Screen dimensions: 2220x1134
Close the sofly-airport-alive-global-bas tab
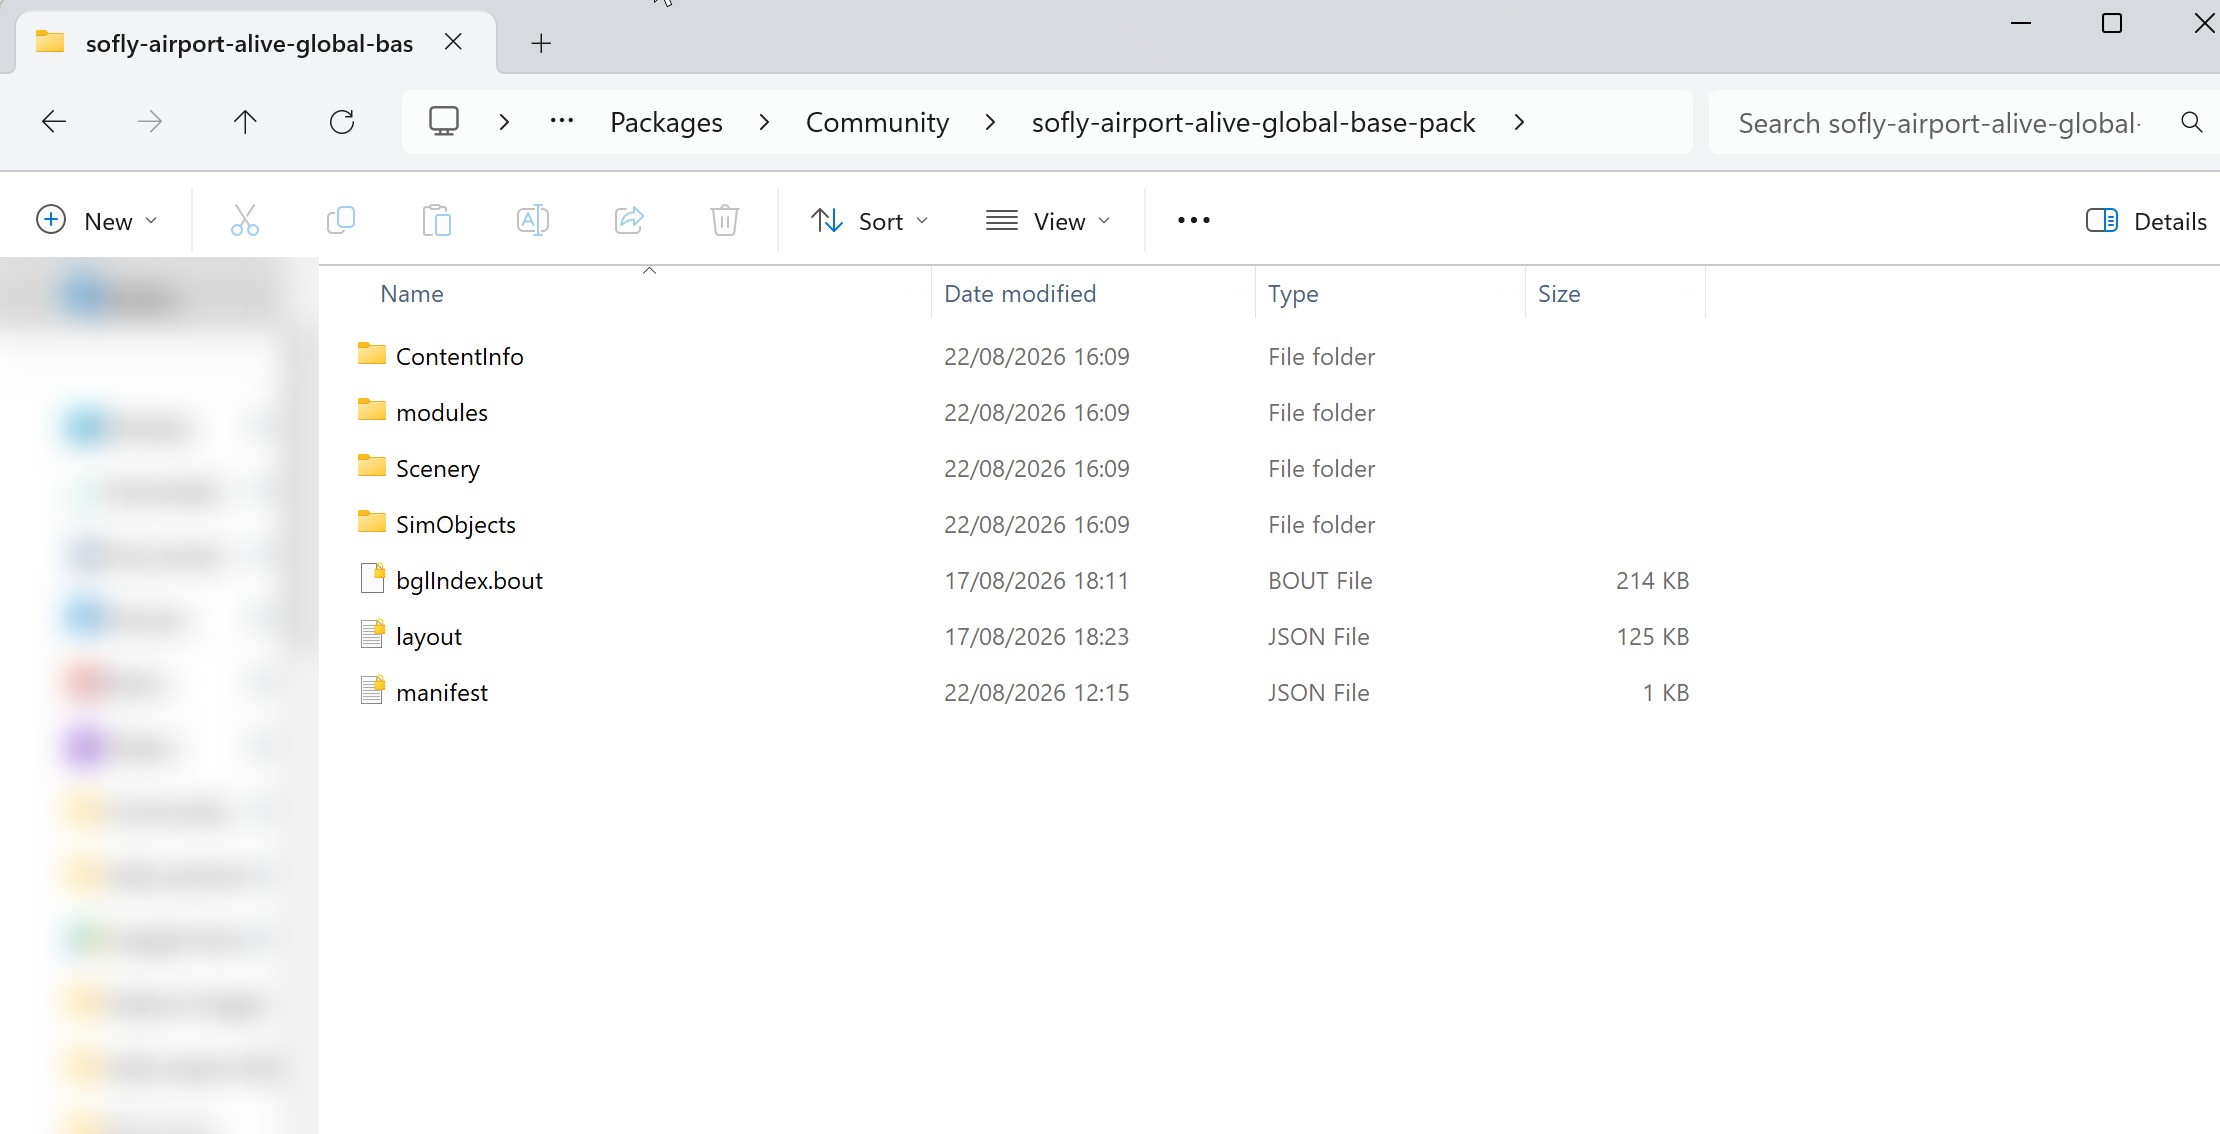pyautogui.click(x=453, y=42)
